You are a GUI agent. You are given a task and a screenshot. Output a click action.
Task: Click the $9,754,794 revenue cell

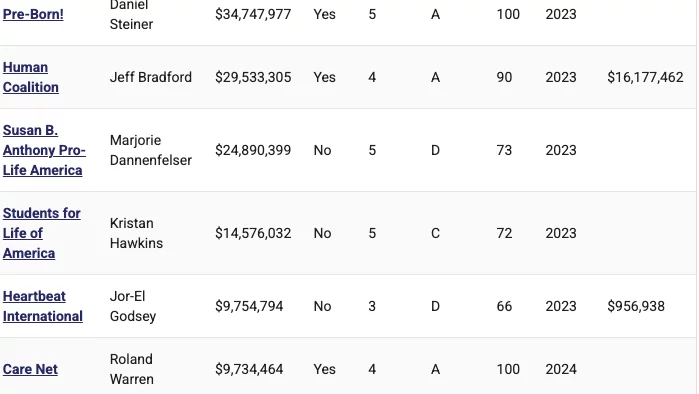(249, 306)
